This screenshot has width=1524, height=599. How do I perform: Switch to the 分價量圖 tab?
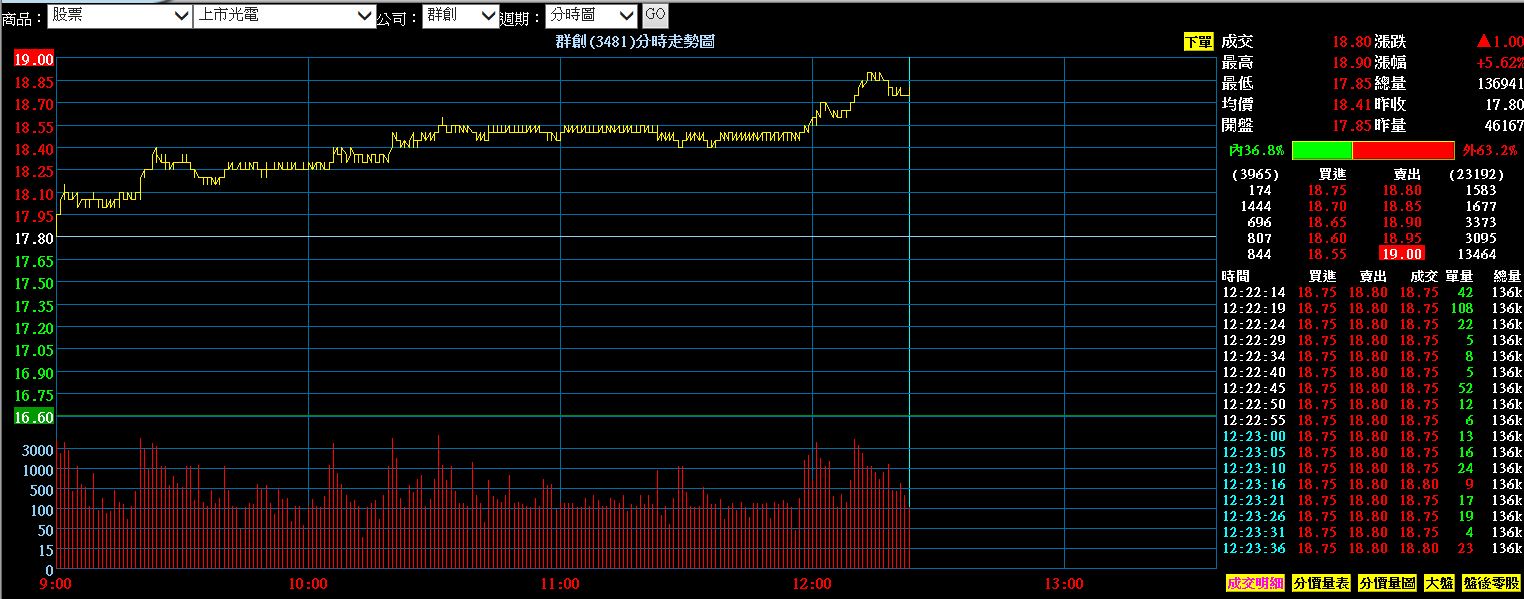pos(1387,583)
